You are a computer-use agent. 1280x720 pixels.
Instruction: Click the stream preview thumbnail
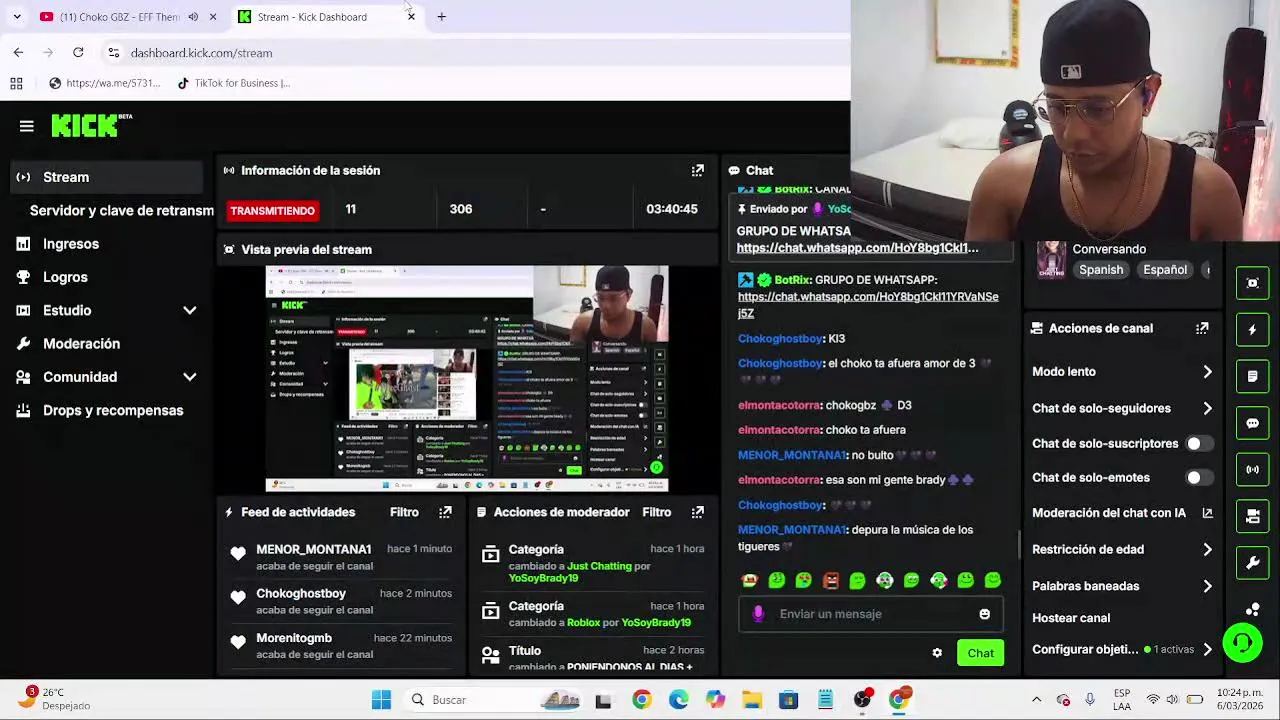tap(467, 379)
